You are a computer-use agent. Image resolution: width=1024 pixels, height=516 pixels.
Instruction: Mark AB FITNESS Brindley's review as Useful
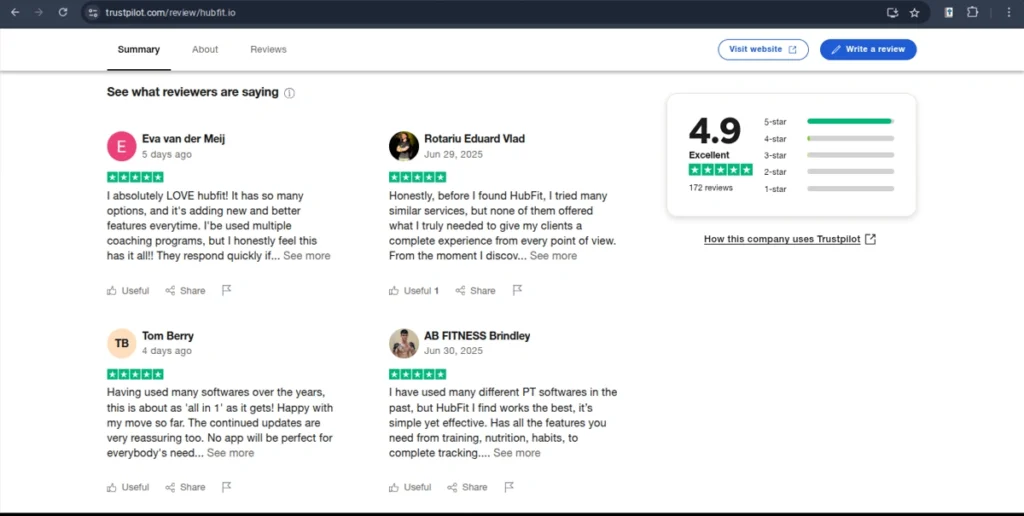coord(410,487)
